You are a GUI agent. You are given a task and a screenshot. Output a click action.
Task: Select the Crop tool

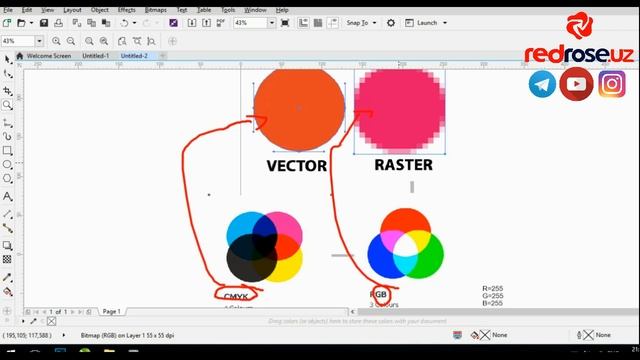point(7,91)
